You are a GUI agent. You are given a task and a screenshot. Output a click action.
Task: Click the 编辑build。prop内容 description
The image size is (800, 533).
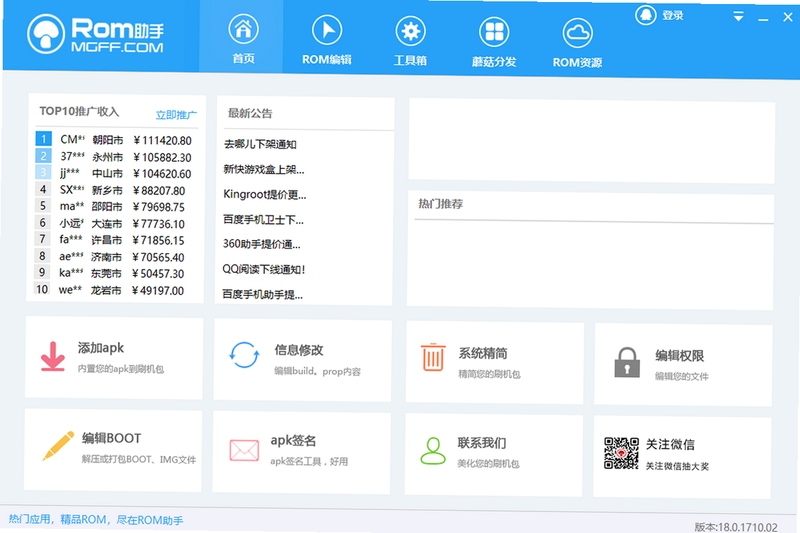click(x=317, y=371)
